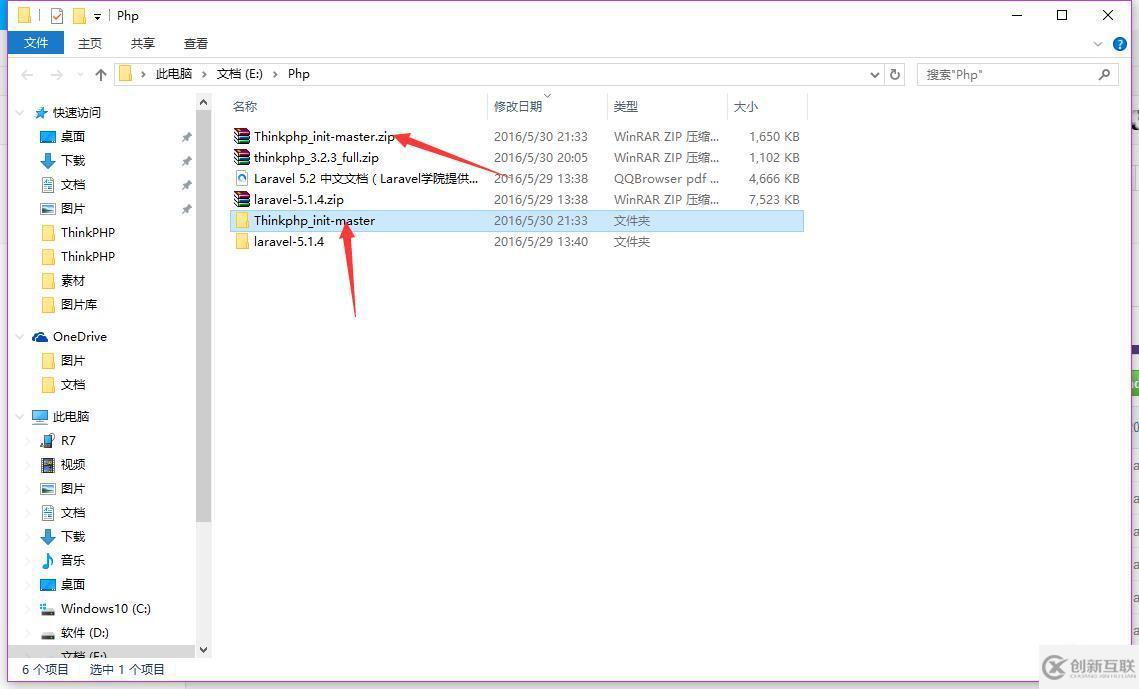Click the Forward navigation arrow
The width and height of the screenshot is (1139, 689).
(57, 74)
